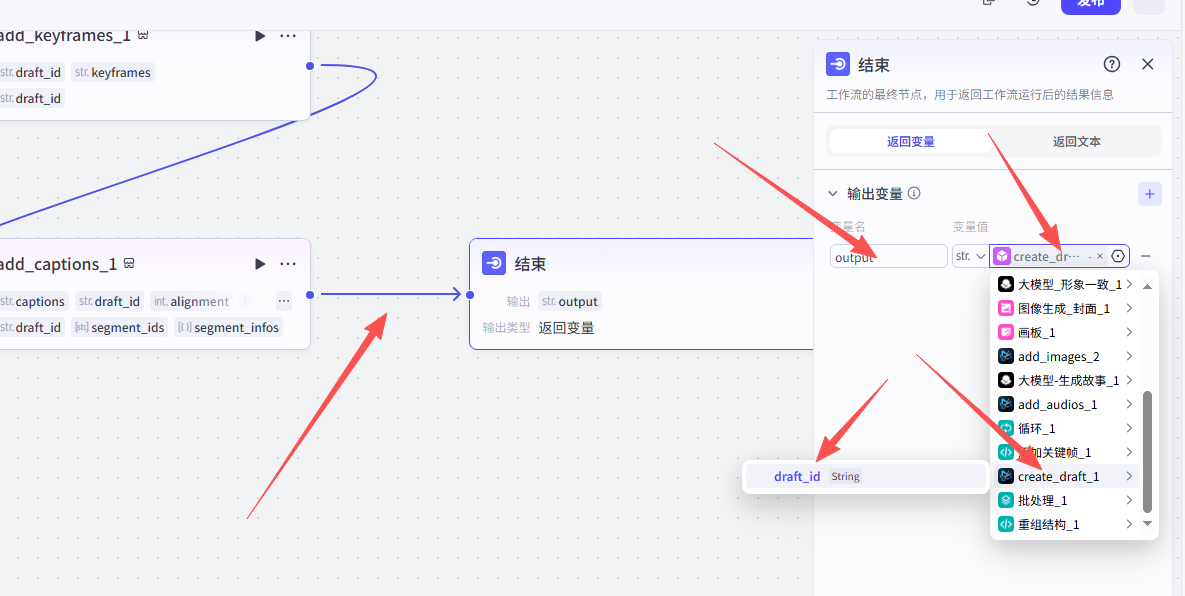
Task: Collapse the 输出变量 section
Action: coord(833,194)
